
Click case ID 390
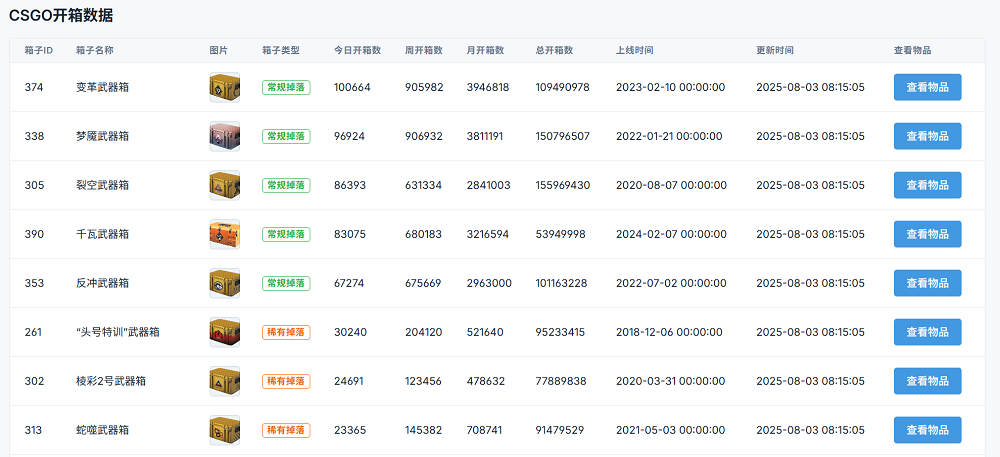[34, 234]
